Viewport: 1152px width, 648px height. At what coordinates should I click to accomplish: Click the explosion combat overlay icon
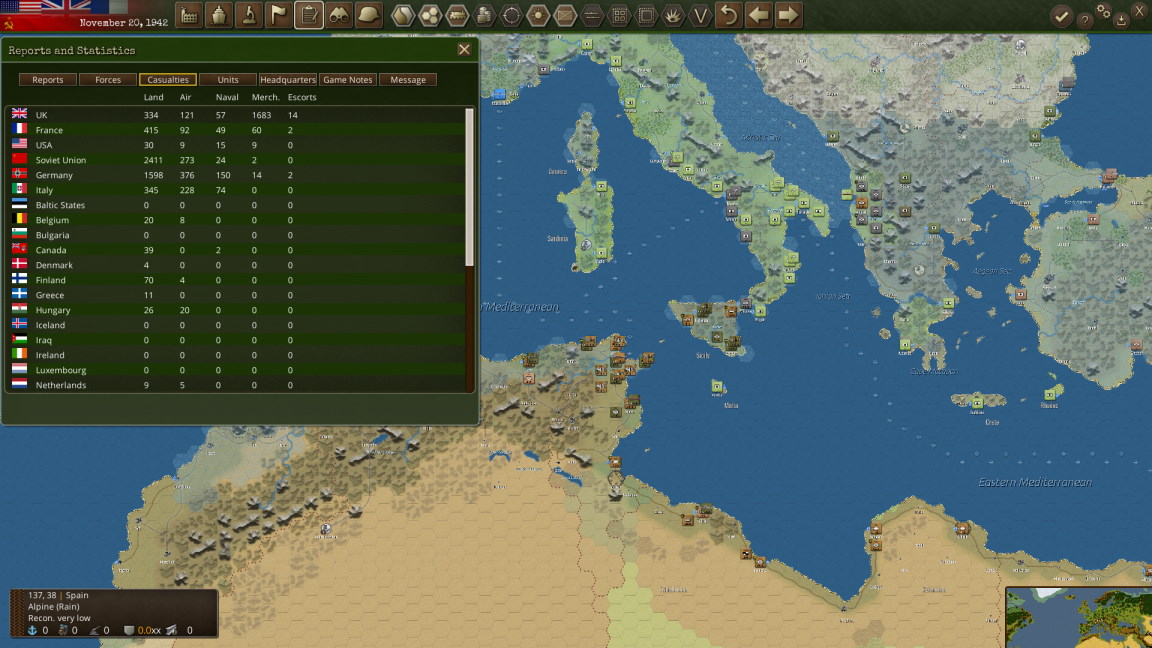[x=673, y=15]
